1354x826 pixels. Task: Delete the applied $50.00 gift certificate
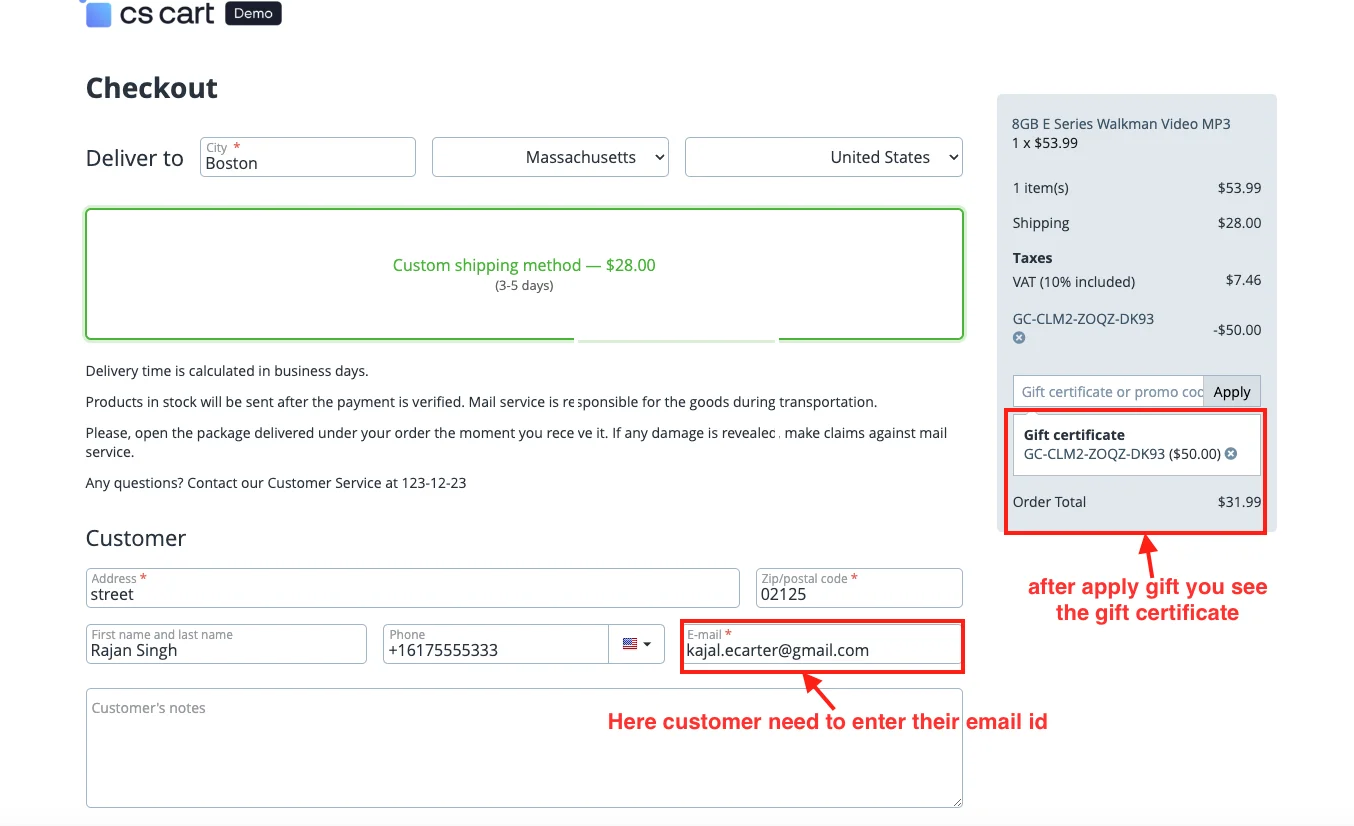[x=1231, y=454]
